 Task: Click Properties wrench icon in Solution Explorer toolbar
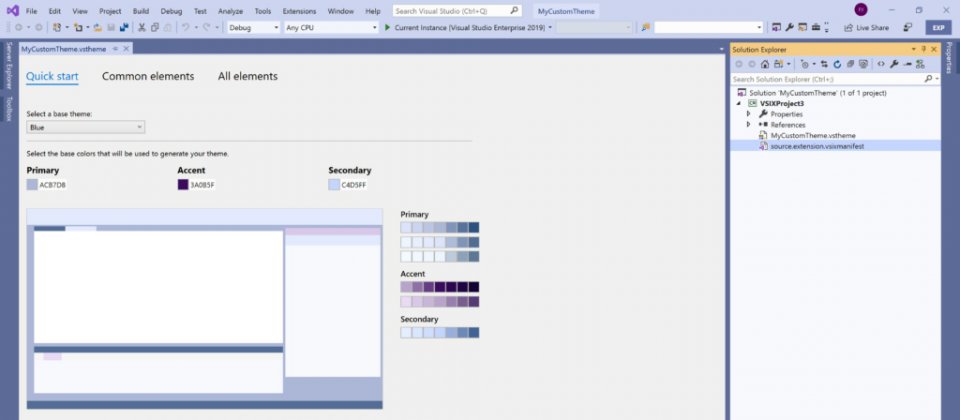pyautogui.click(x=894, y=64)
